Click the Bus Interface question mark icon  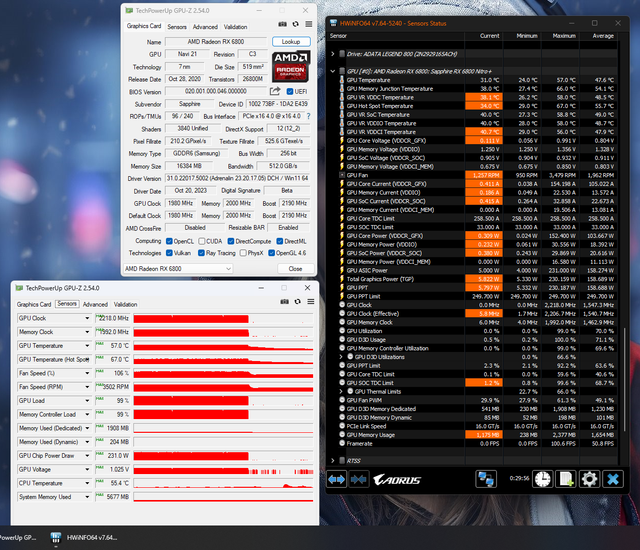pyautogui.click(x=309, y=116)
